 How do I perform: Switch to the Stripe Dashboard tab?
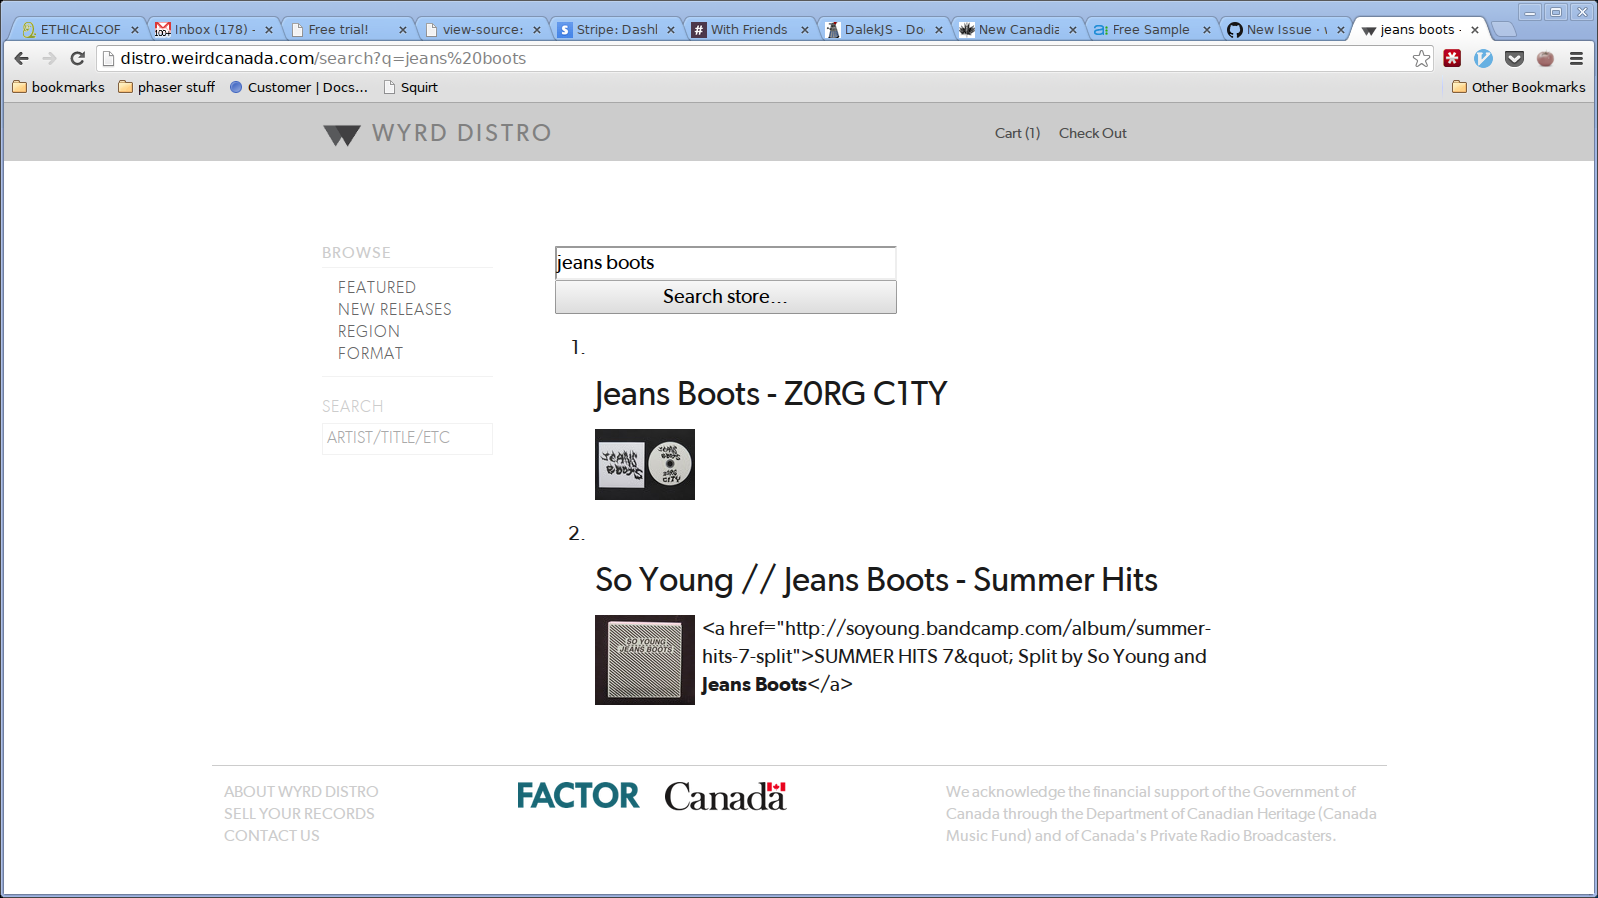click(x=614, y=29)
